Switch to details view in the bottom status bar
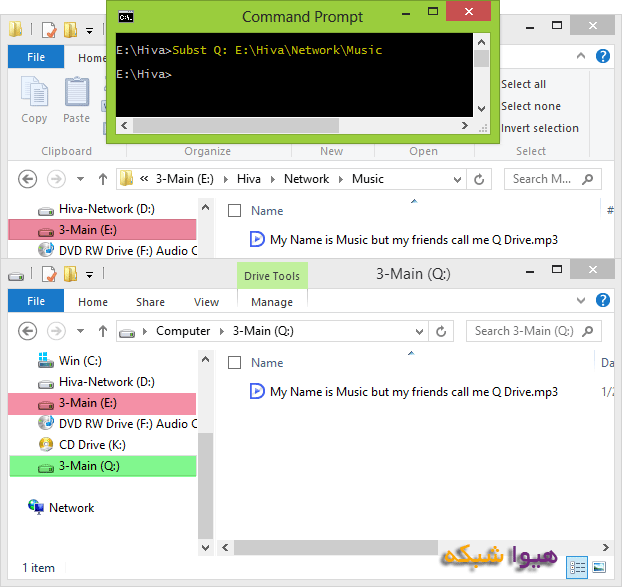The height and width of the screenshot is (587, 622). pos(577,568)
